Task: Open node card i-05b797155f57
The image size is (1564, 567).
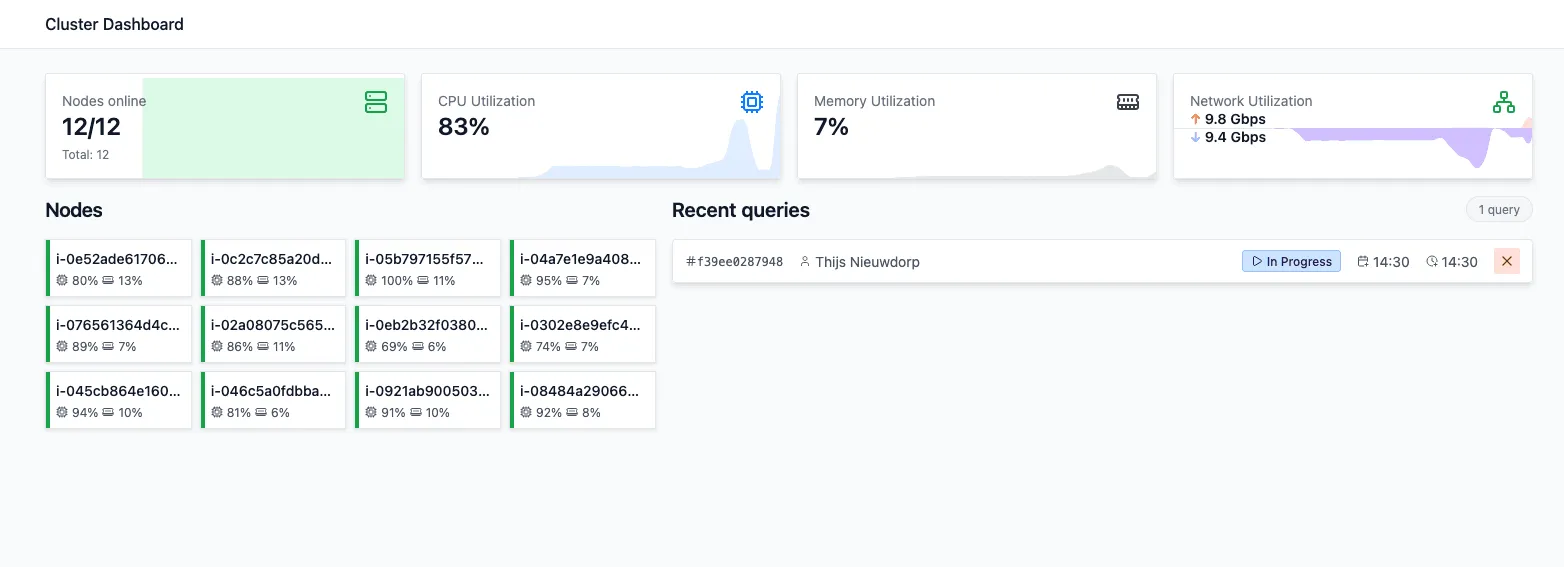Action: [x=428, y=268]
